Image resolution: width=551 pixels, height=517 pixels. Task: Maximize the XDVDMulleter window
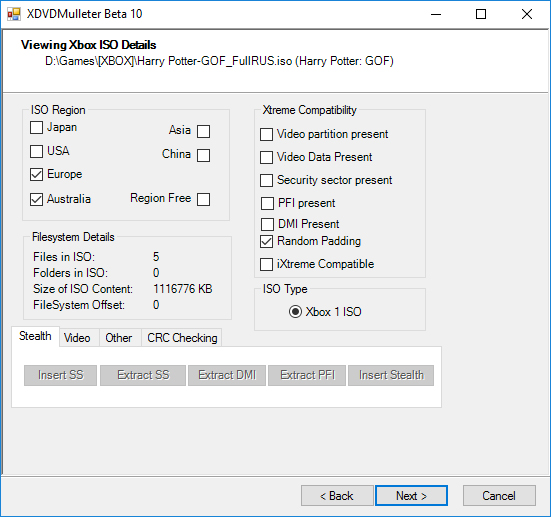point(481,14)
